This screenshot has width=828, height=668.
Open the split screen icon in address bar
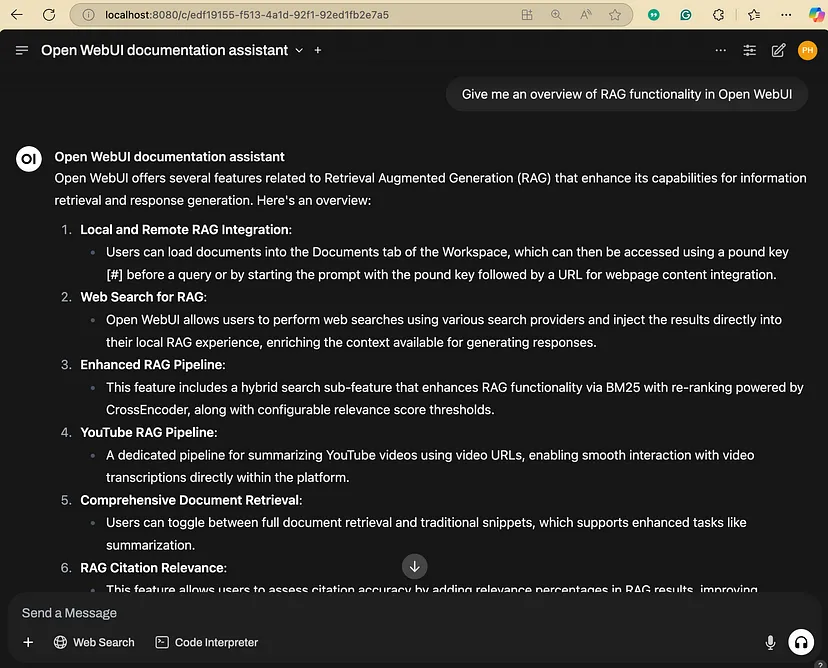click(x=526, y=15)
